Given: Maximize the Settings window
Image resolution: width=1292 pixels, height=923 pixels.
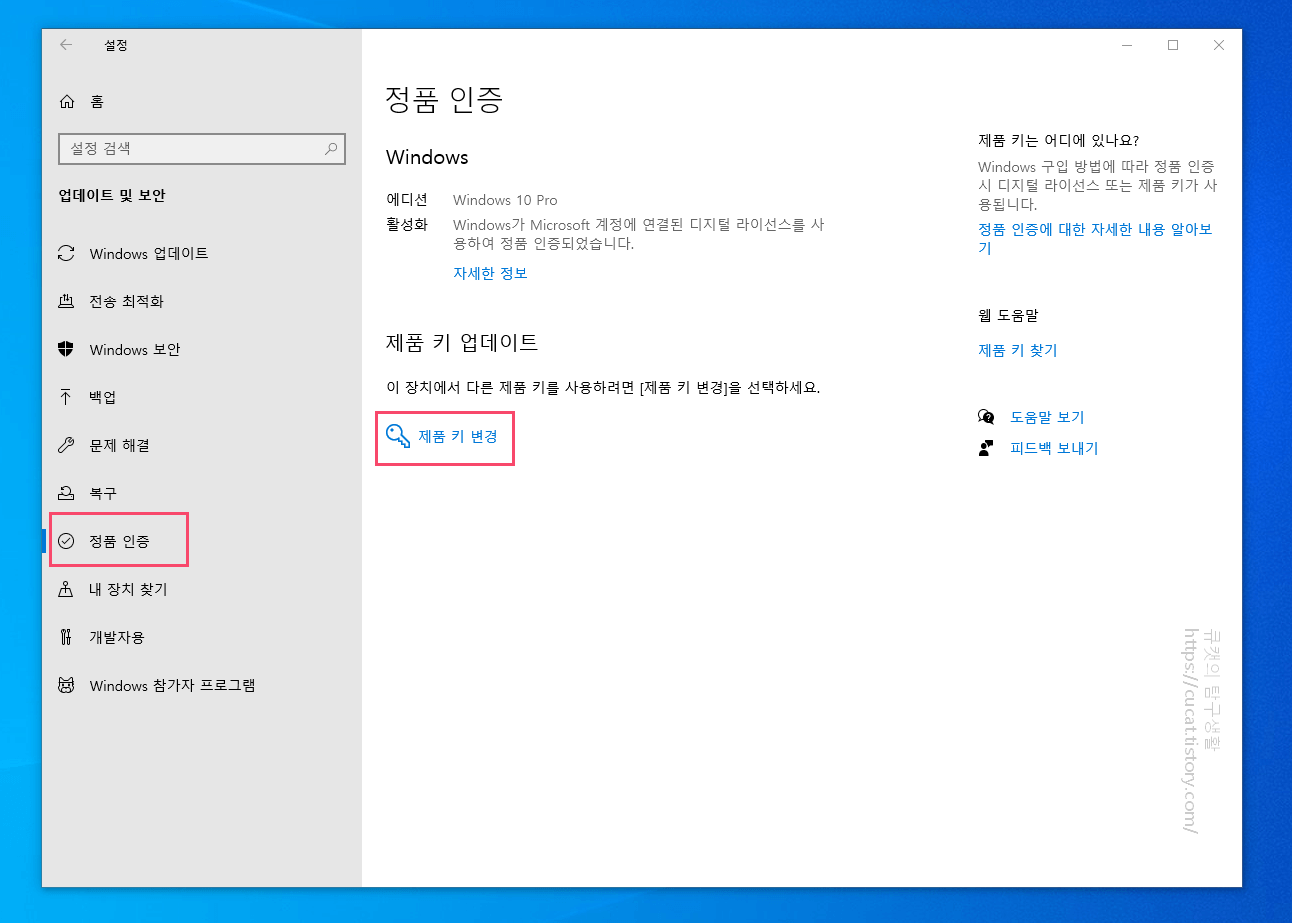Looking at the screenshot, I should [x=1173, y=45].
